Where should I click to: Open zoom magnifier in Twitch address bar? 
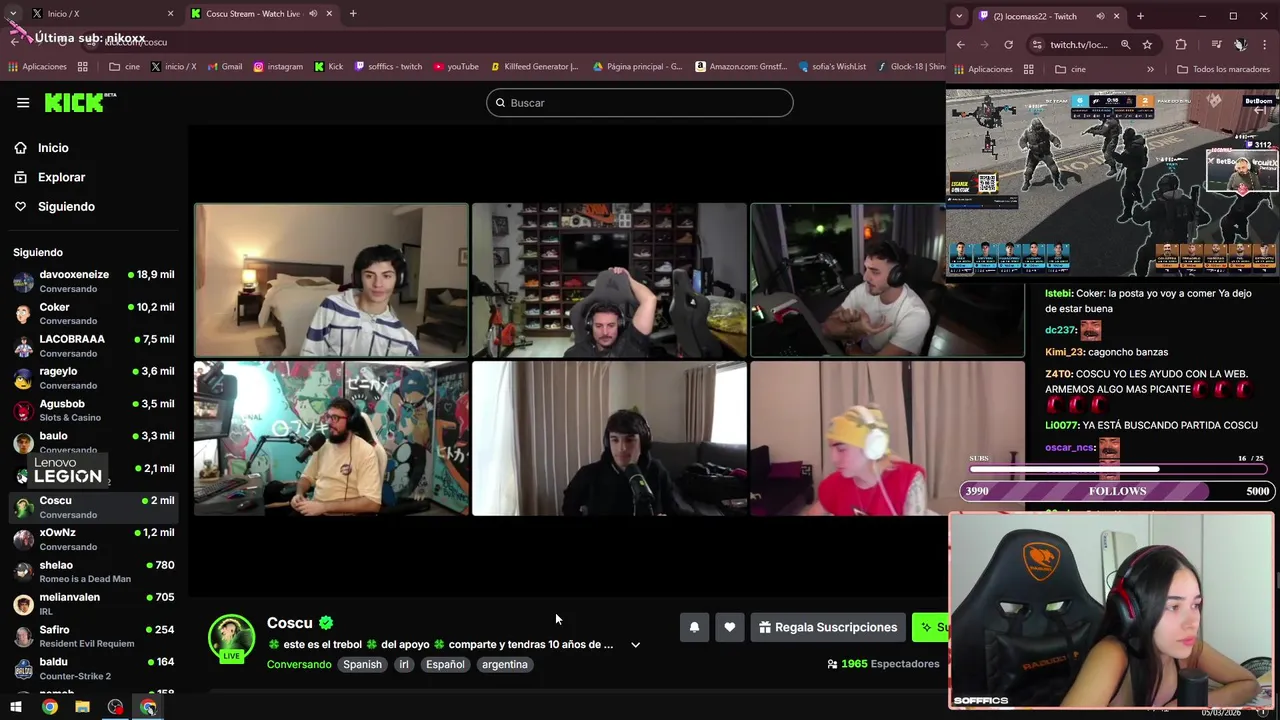pyautogui.click(x=1125, y=45)
